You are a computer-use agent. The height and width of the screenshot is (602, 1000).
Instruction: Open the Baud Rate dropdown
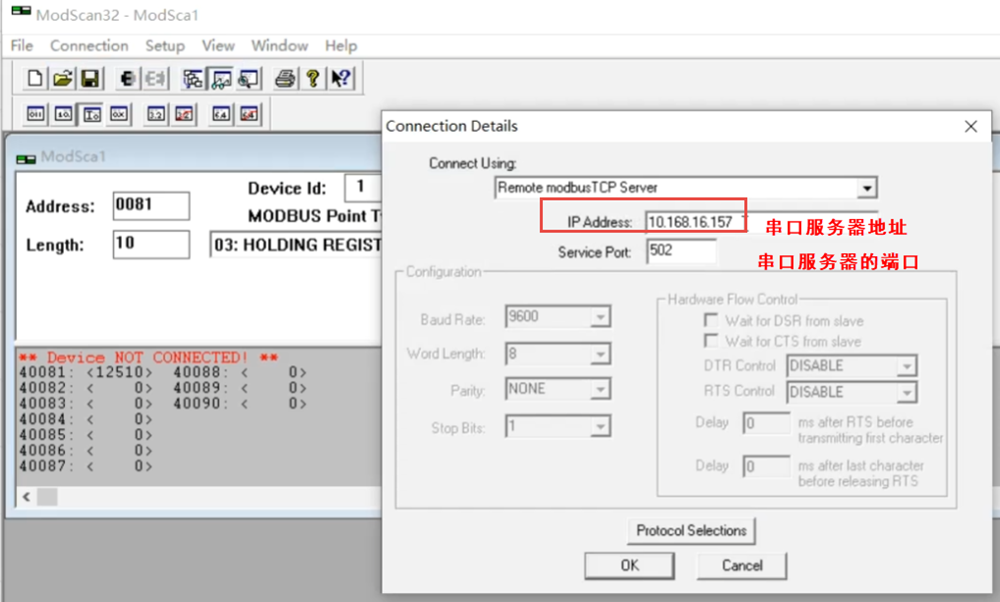(x=600, y=317)
